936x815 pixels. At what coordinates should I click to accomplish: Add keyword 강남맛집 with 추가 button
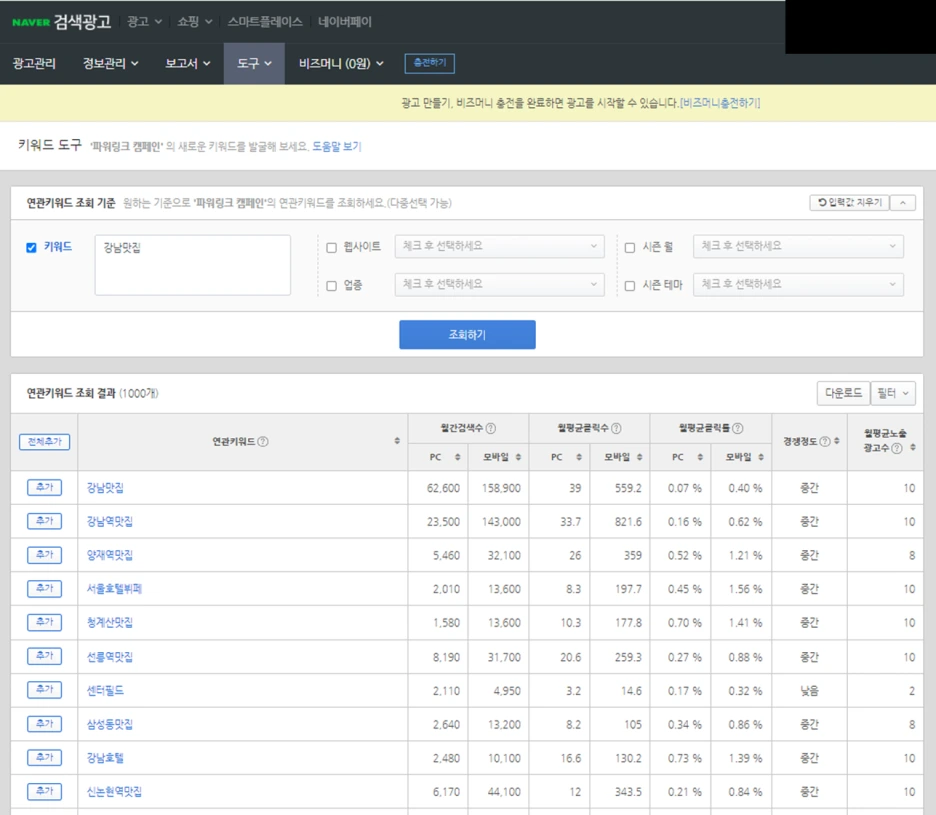[45, 487]
